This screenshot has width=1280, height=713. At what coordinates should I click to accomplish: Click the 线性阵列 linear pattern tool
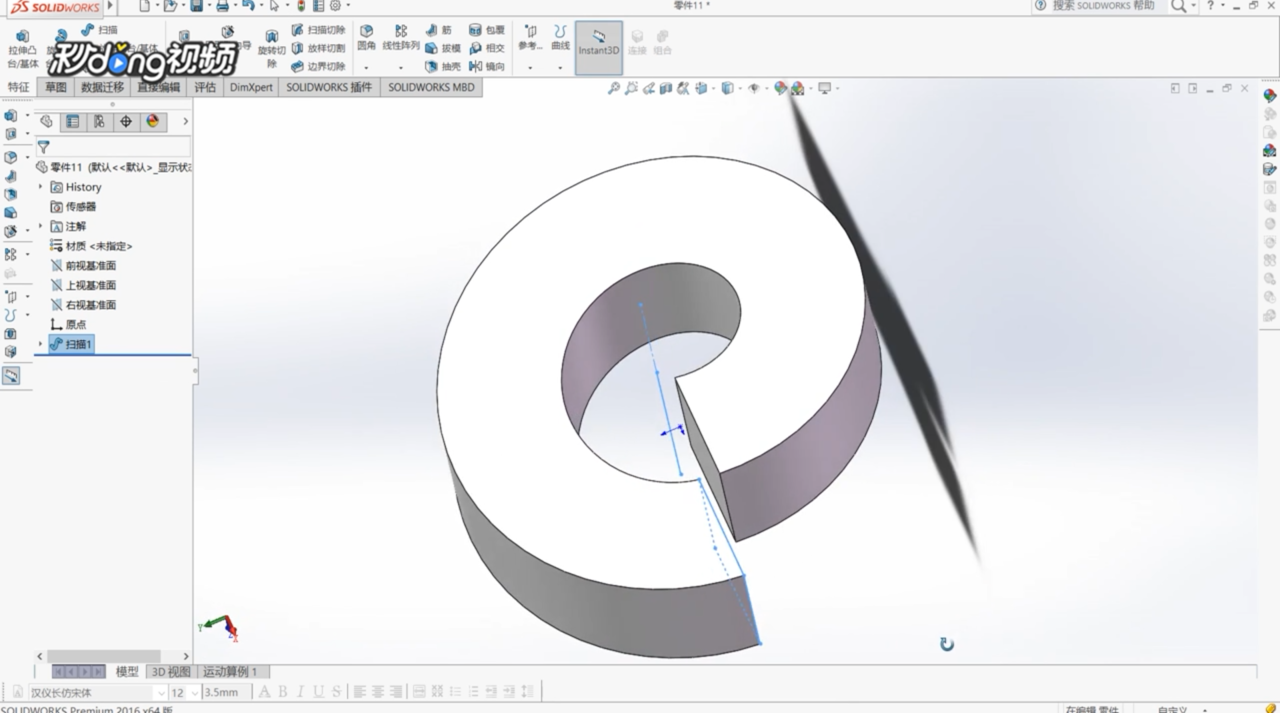coord(401,38)
